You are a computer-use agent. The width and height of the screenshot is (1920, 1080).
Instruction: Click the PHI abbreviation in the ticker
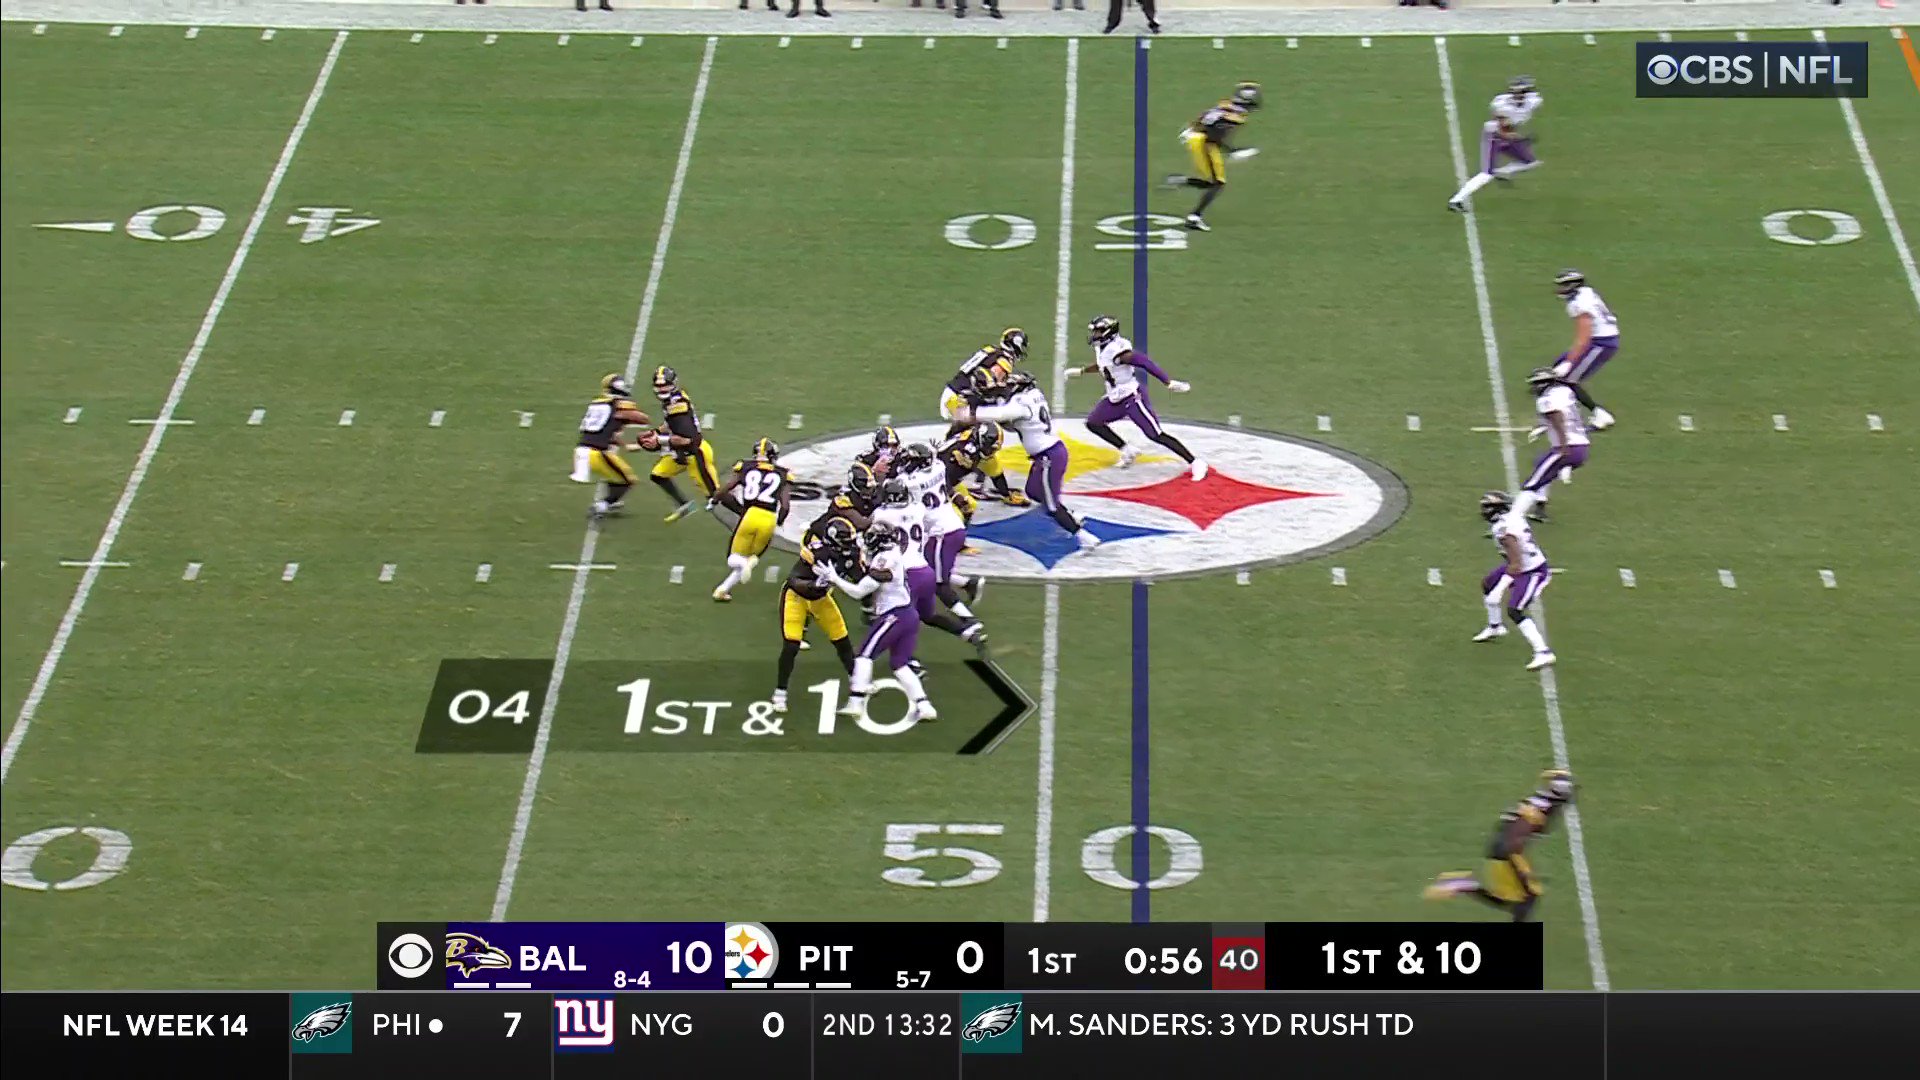click(x=397, y=1025)
